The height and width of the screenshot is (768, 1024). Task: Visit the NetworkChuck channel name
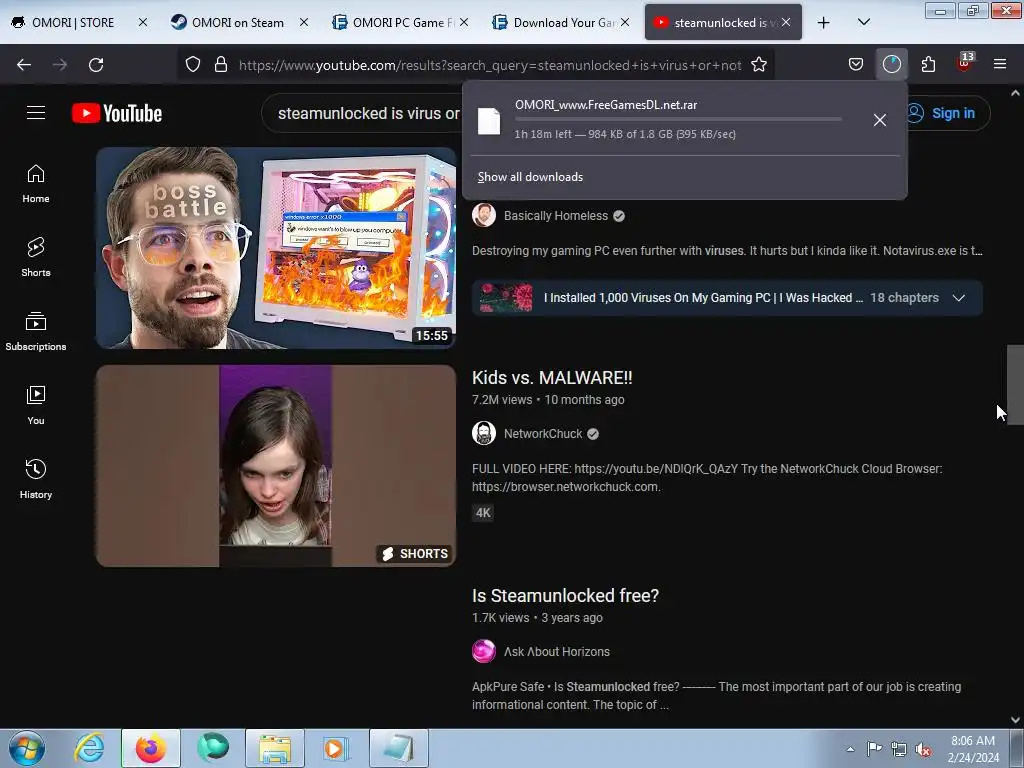click(543, 434)
